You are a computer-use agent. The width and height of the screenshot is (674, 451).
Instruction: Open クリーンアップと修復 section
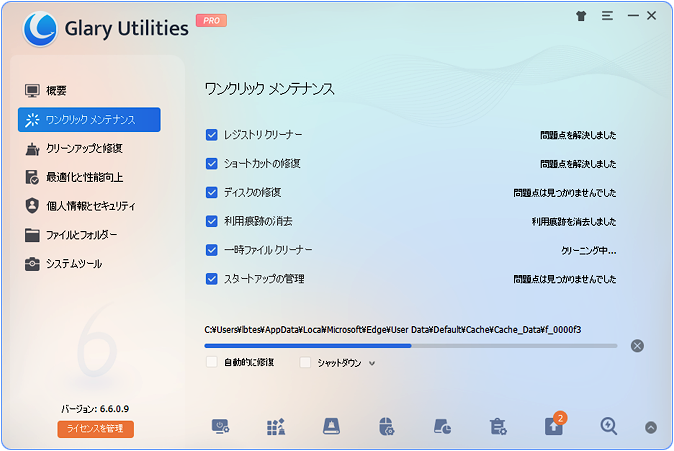point(89,149)
